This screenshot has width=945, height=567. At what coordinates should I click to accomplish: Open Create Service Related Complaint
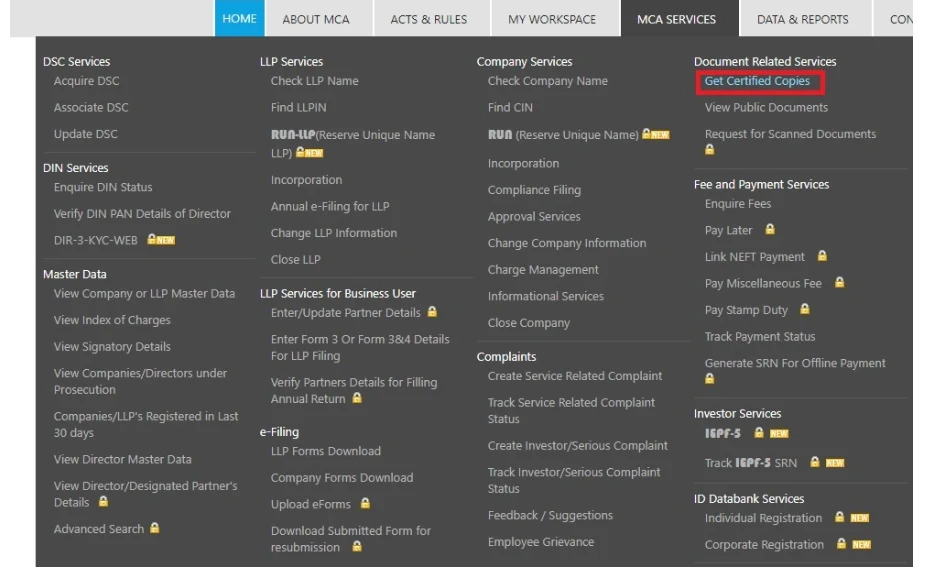coord(574,376)
